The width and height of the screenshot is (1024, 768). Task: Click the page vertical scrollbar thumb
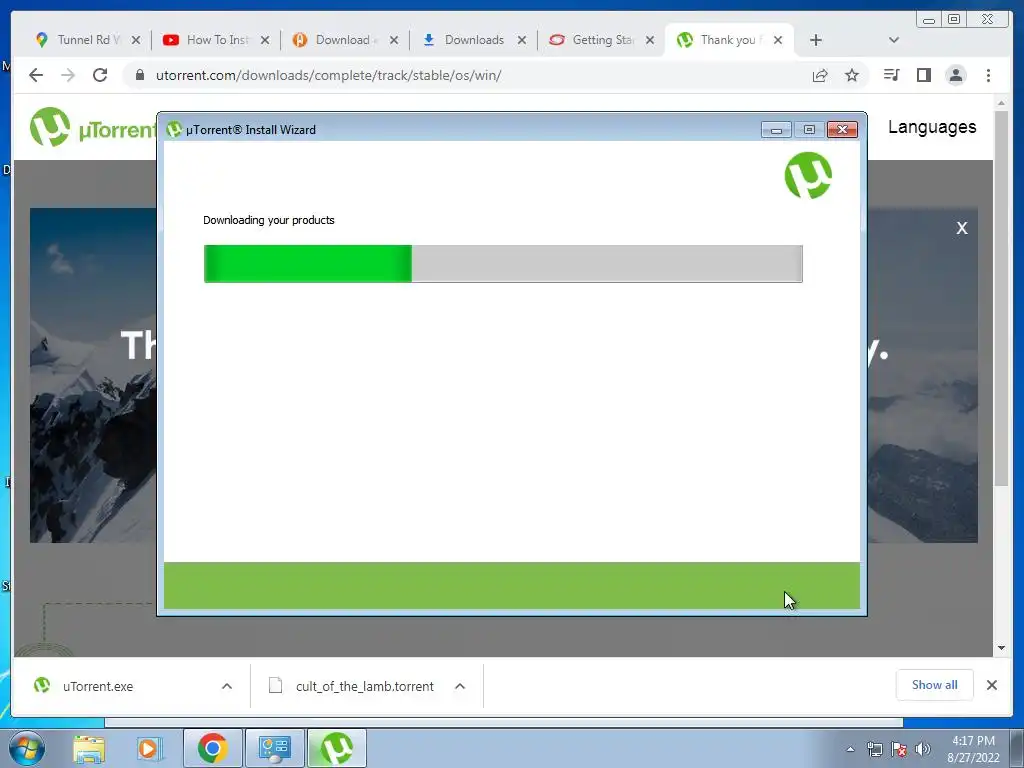(x=1001, y=298)
